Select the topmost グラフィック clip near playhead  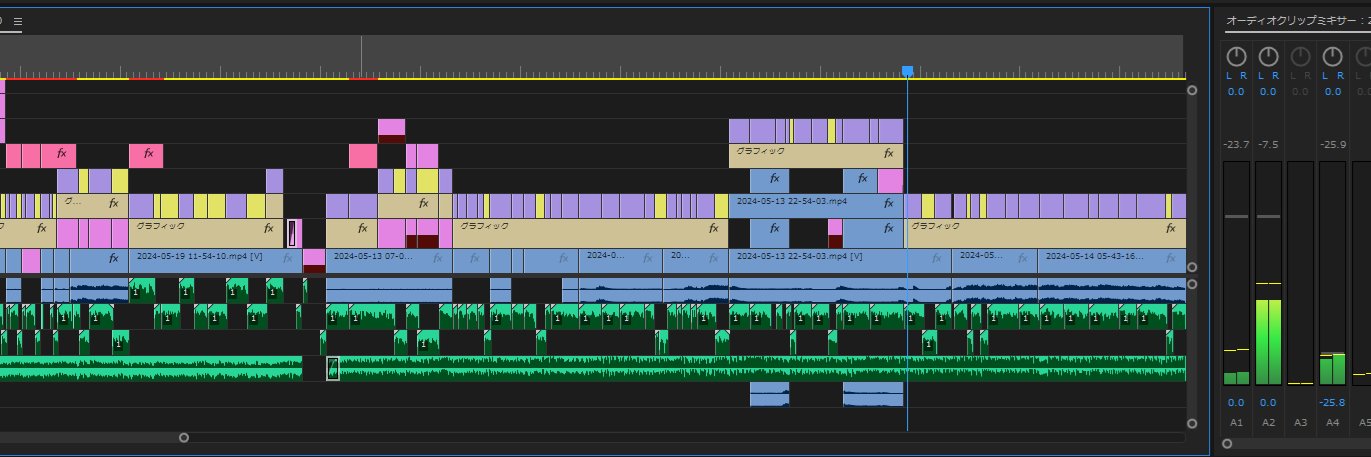(x=815, y=155)
